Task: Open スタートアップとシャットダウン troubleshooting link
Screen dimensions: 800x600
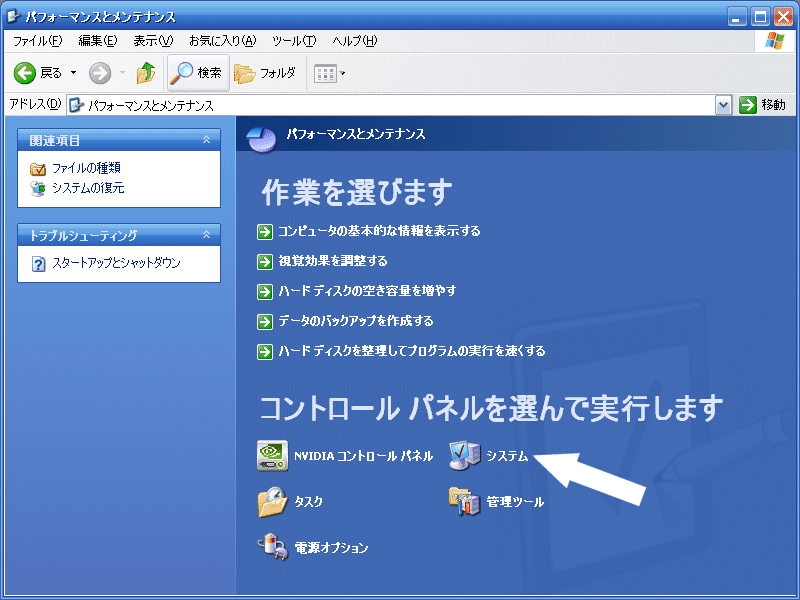Action: point(116,263)
